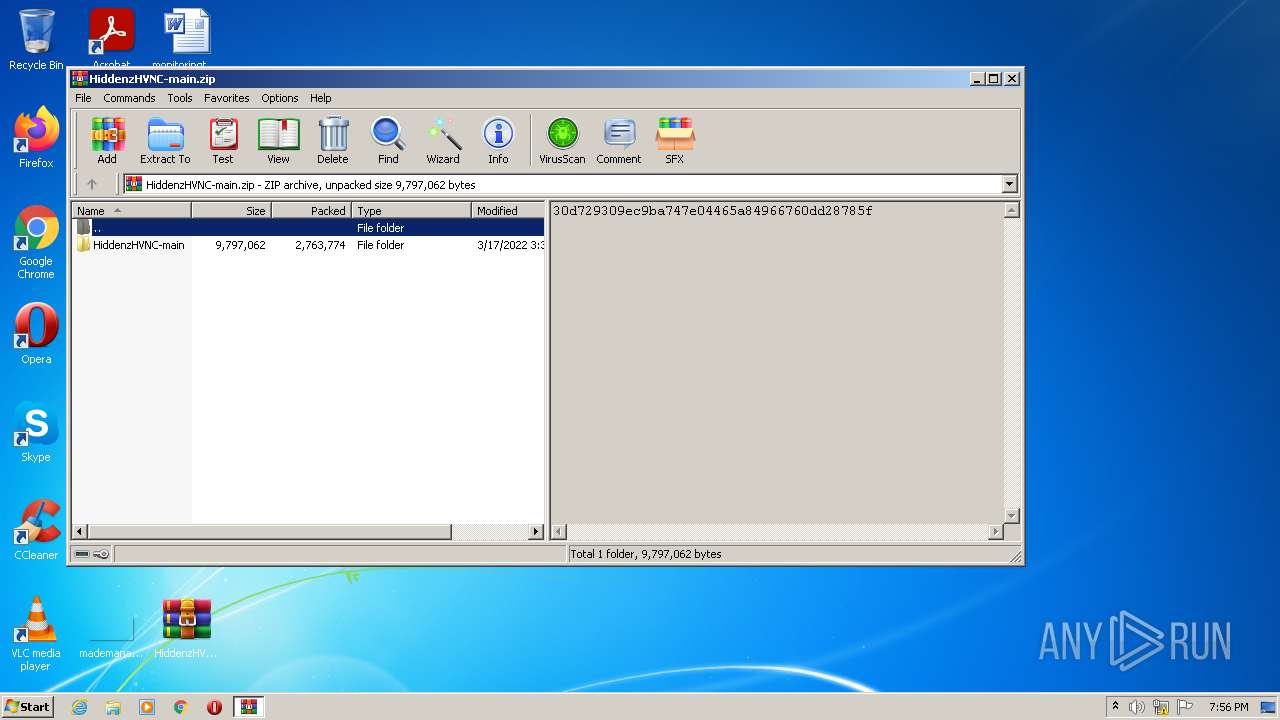Show archive Info
This screenshot has width=1280, height=720.
pos(498,140)
